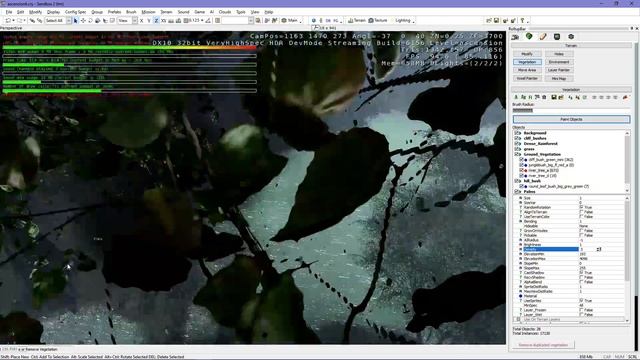Click the vegetation trash remove icon

(544, 97)
